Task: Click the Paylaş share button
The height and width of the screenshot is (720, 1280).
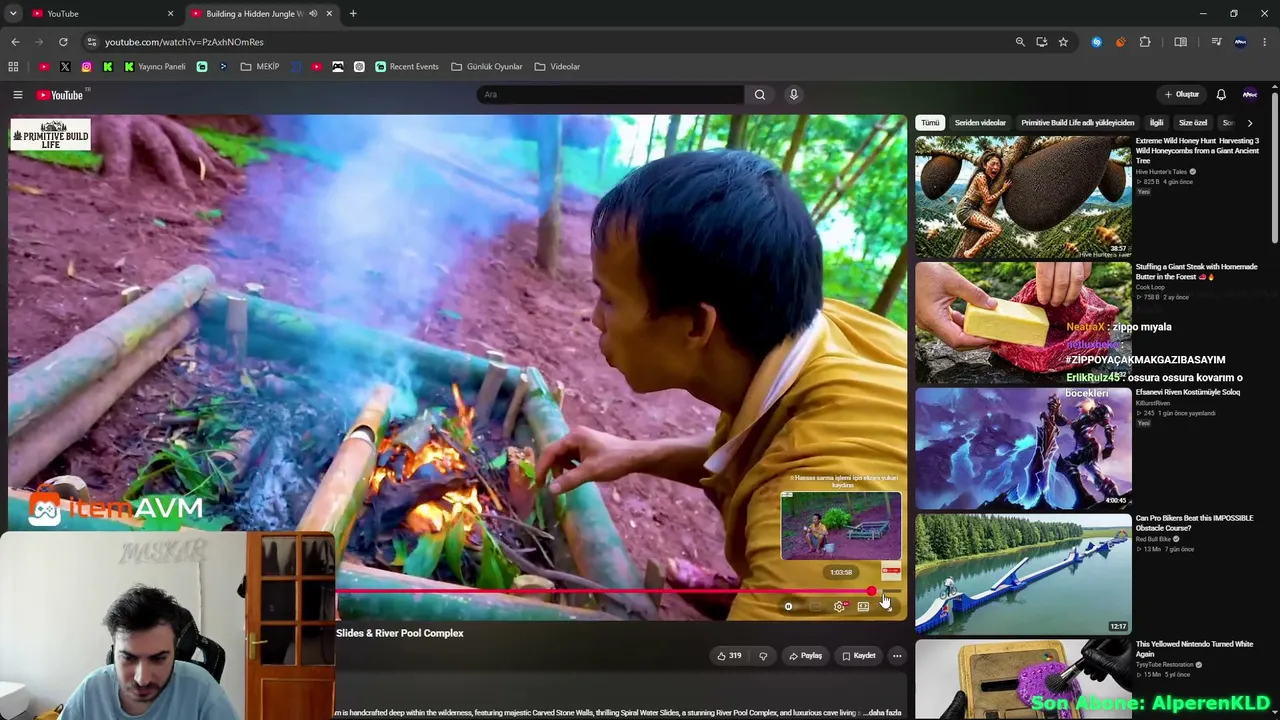Action: (805, 656)
